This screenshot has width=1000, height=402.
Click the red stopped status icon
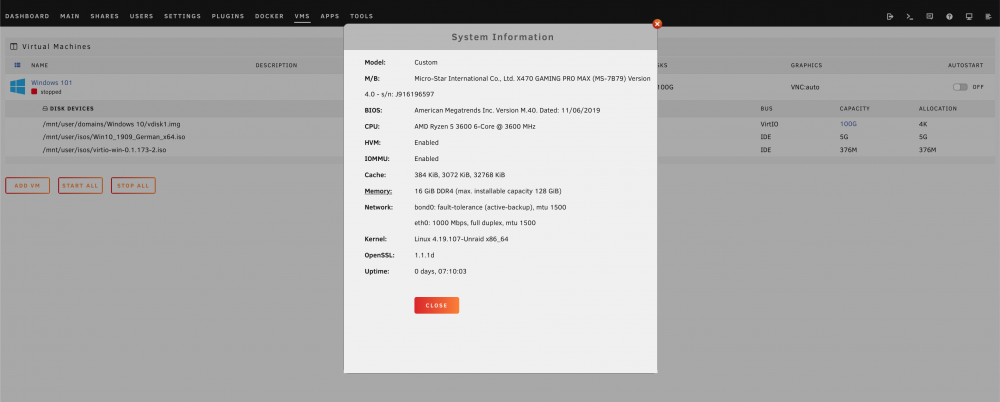tap(34, 92)
